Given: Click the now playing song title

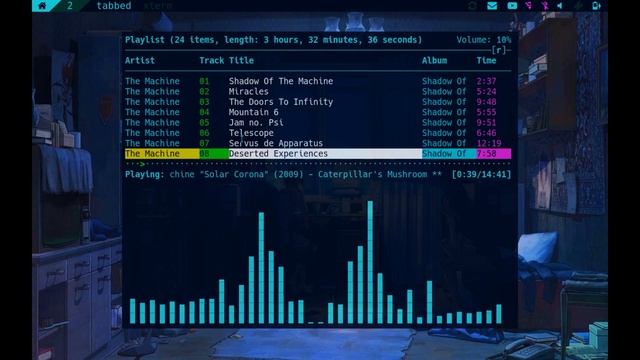Looking at the screenshot, I should [305, 174].
